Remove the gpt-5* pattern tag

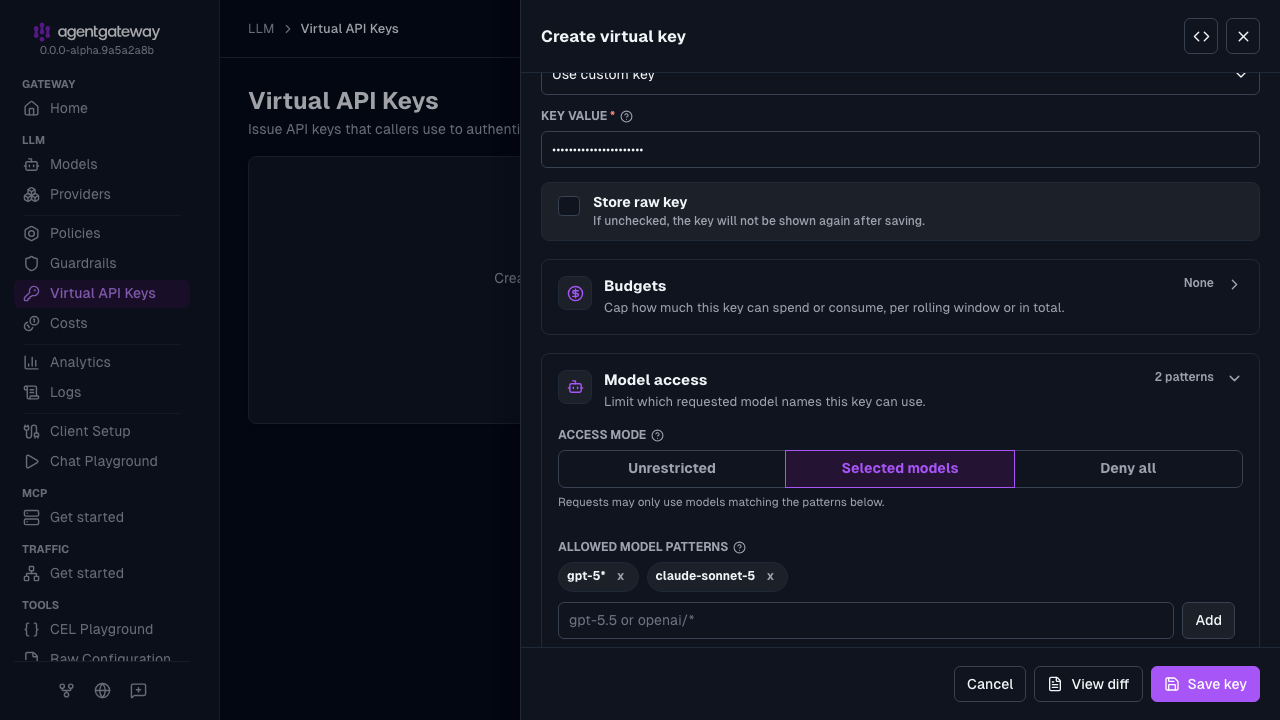click(x=620, y=577)
